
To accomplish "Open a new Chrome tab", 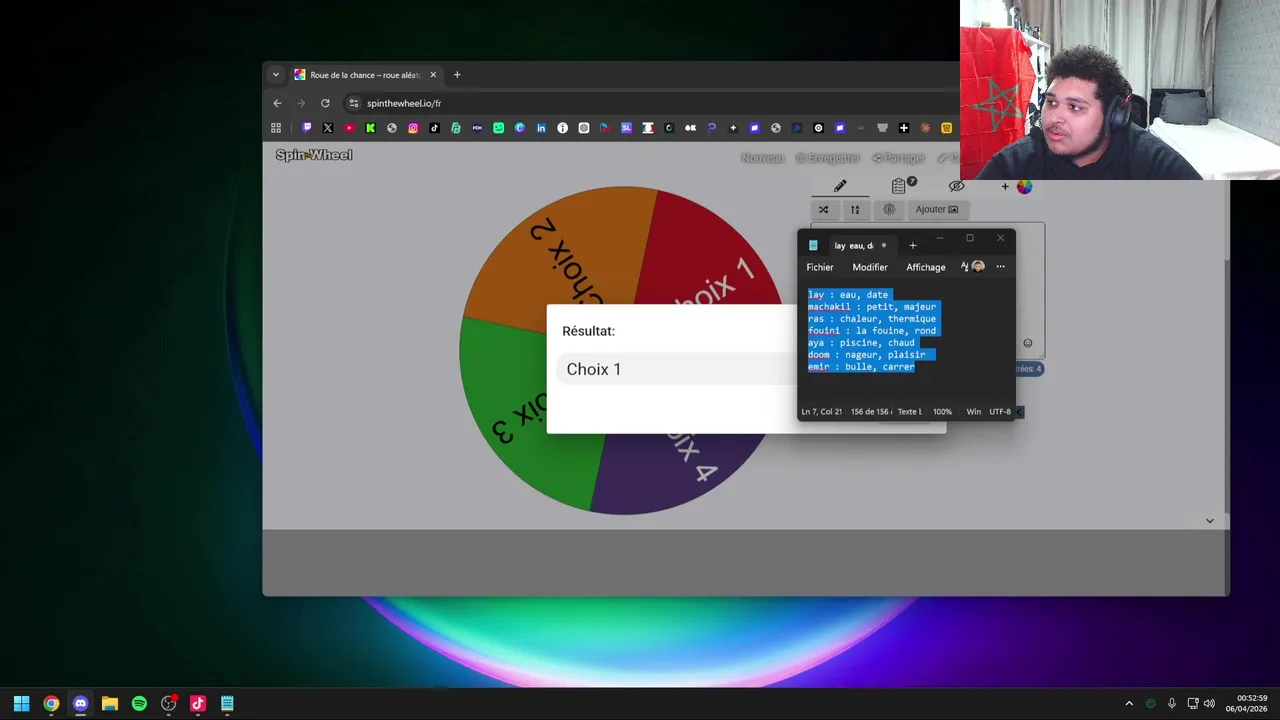I will click(457, 75).
